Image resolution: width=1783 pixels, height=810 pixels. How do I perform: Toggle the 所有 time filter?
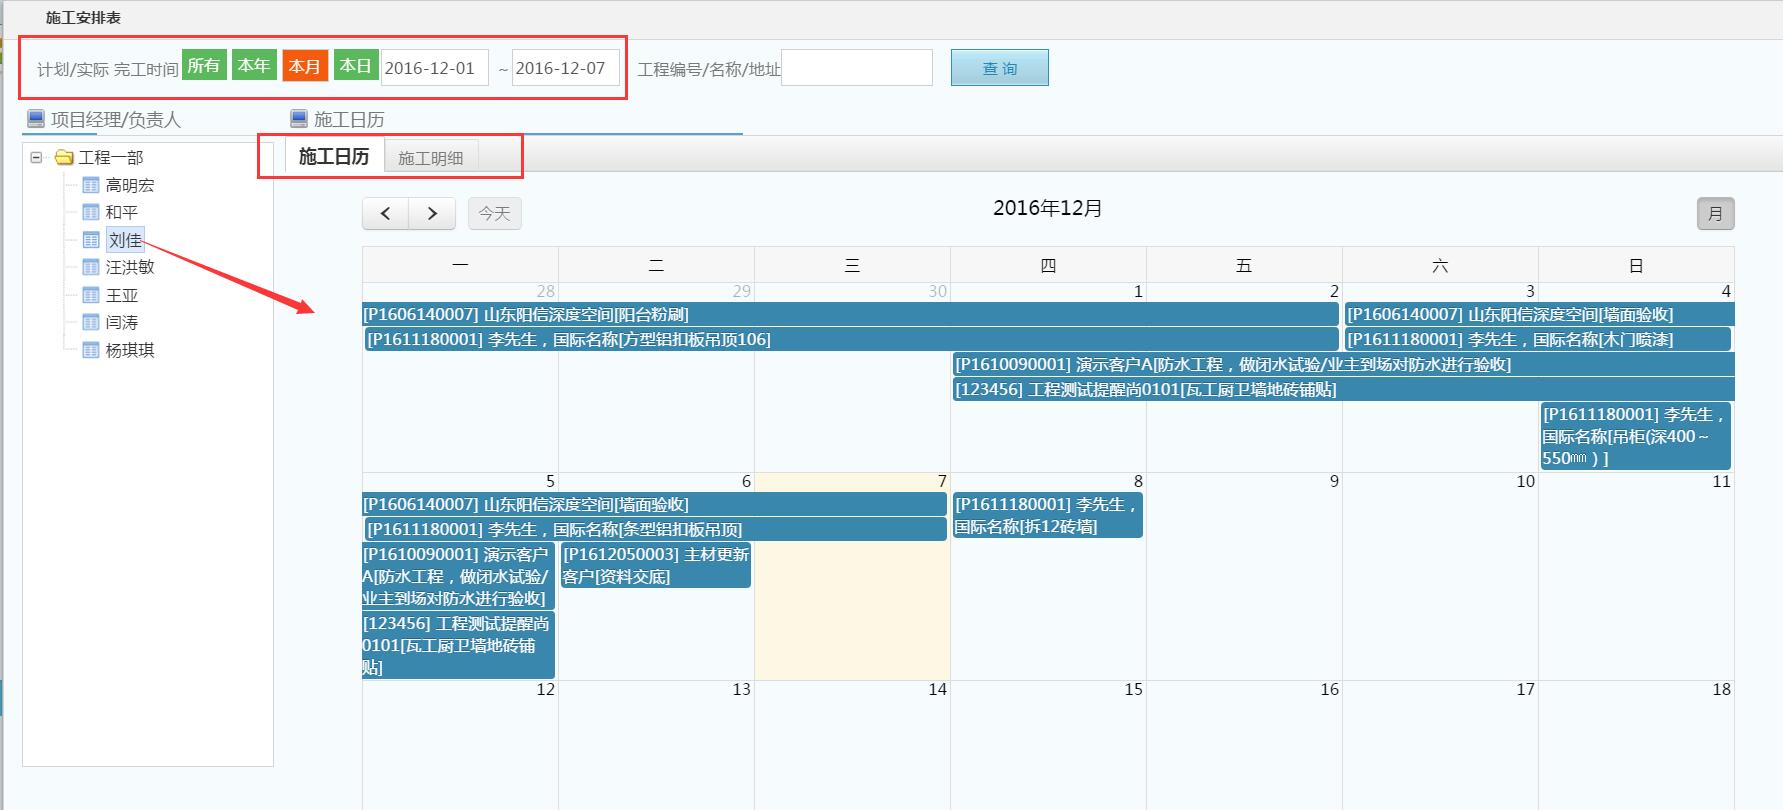[x=204, y=66]
